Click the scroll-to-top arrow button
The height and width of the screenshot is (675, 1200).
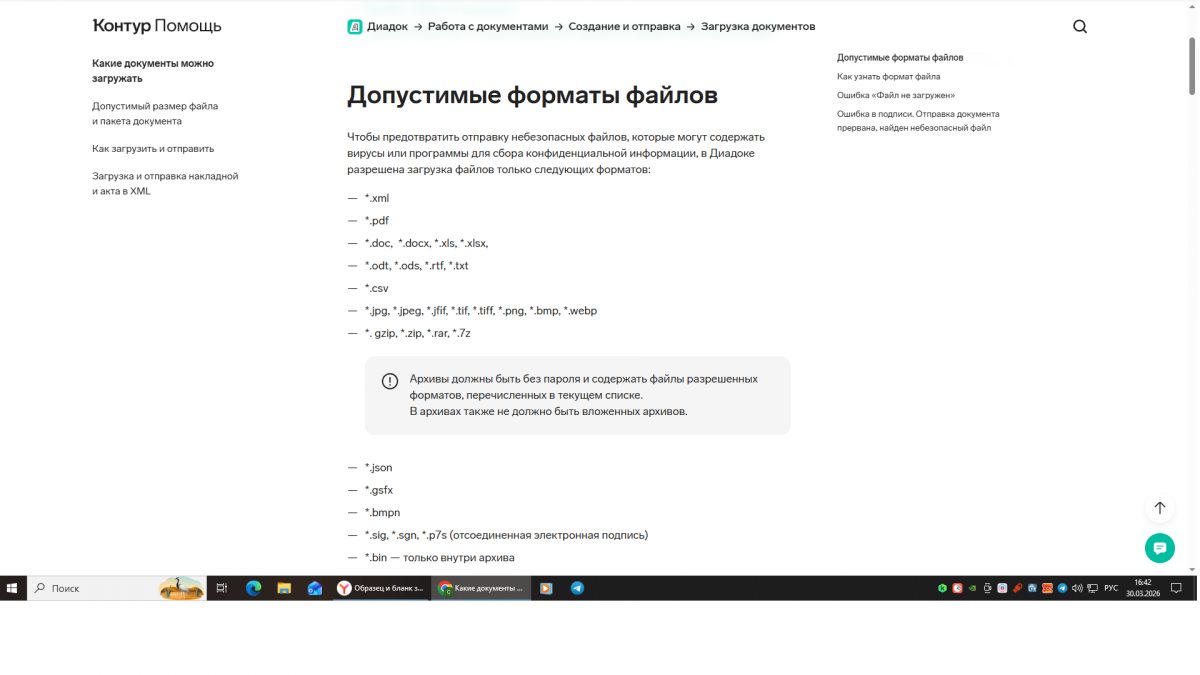(x=1159, y=508)
